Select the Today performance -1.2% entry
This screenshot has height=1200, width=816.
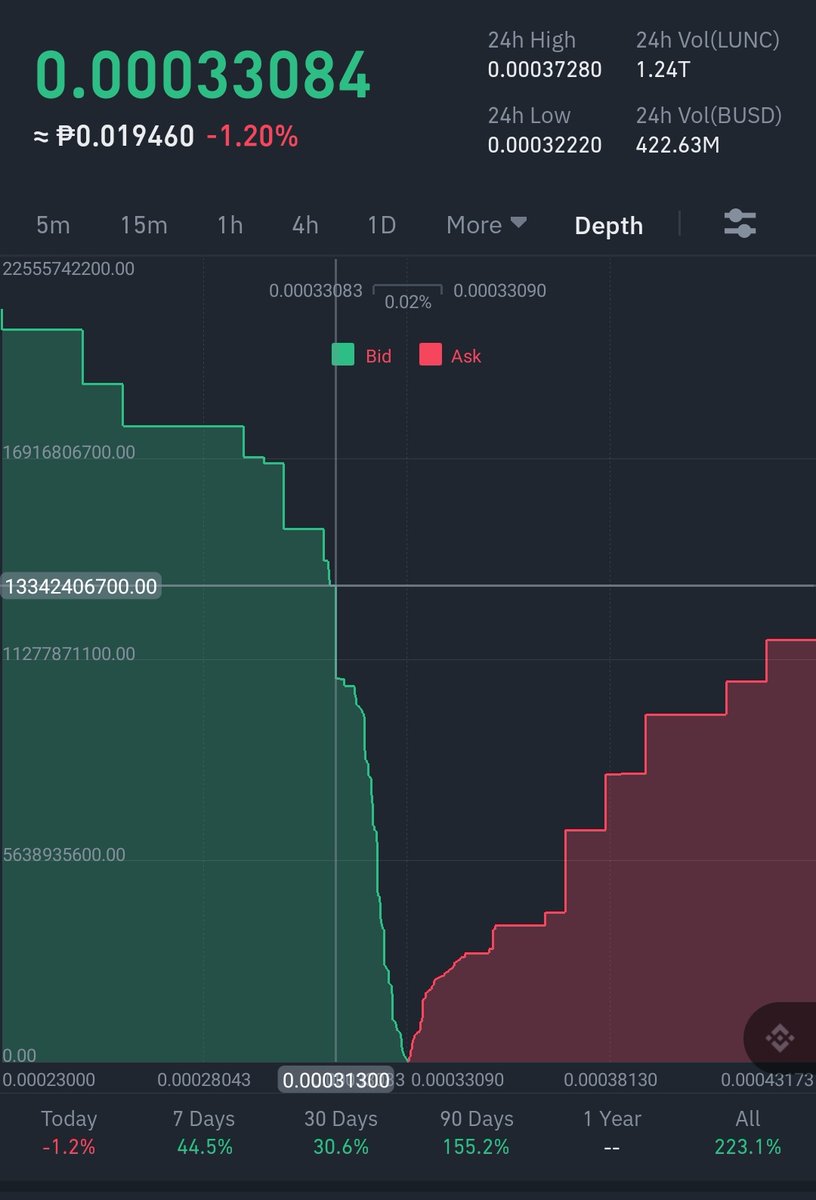69,1132
